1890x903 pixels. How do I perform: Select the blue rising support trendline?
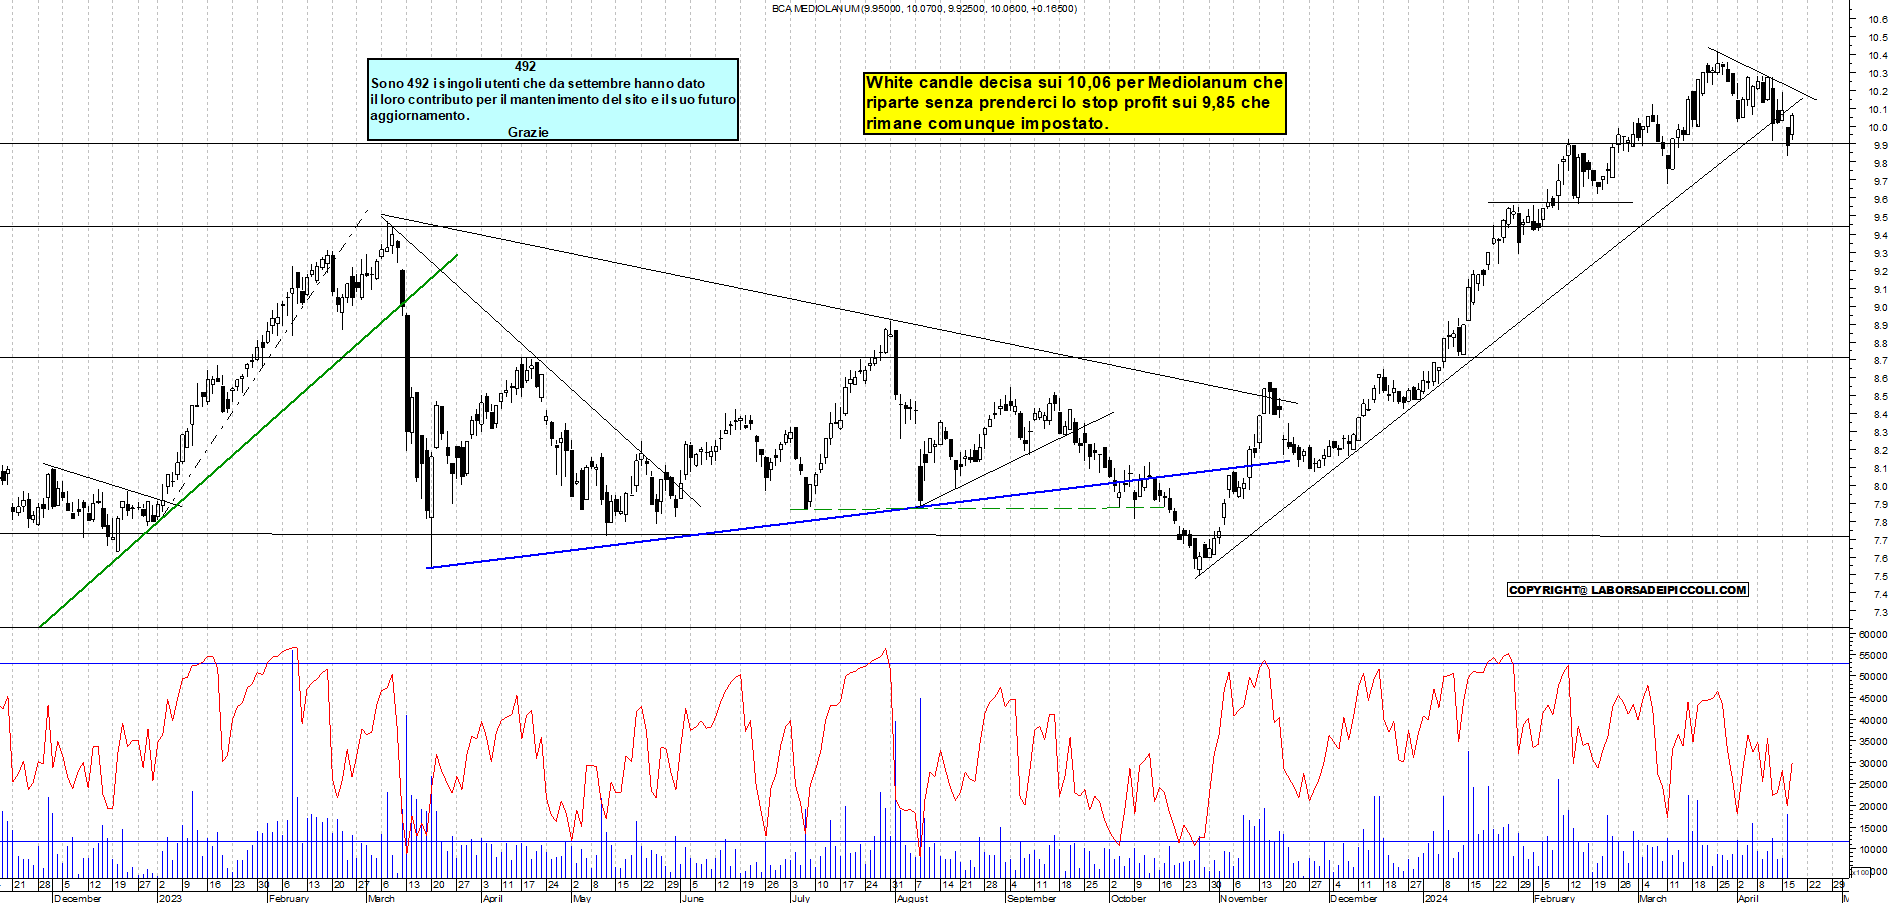coord(858,514)
